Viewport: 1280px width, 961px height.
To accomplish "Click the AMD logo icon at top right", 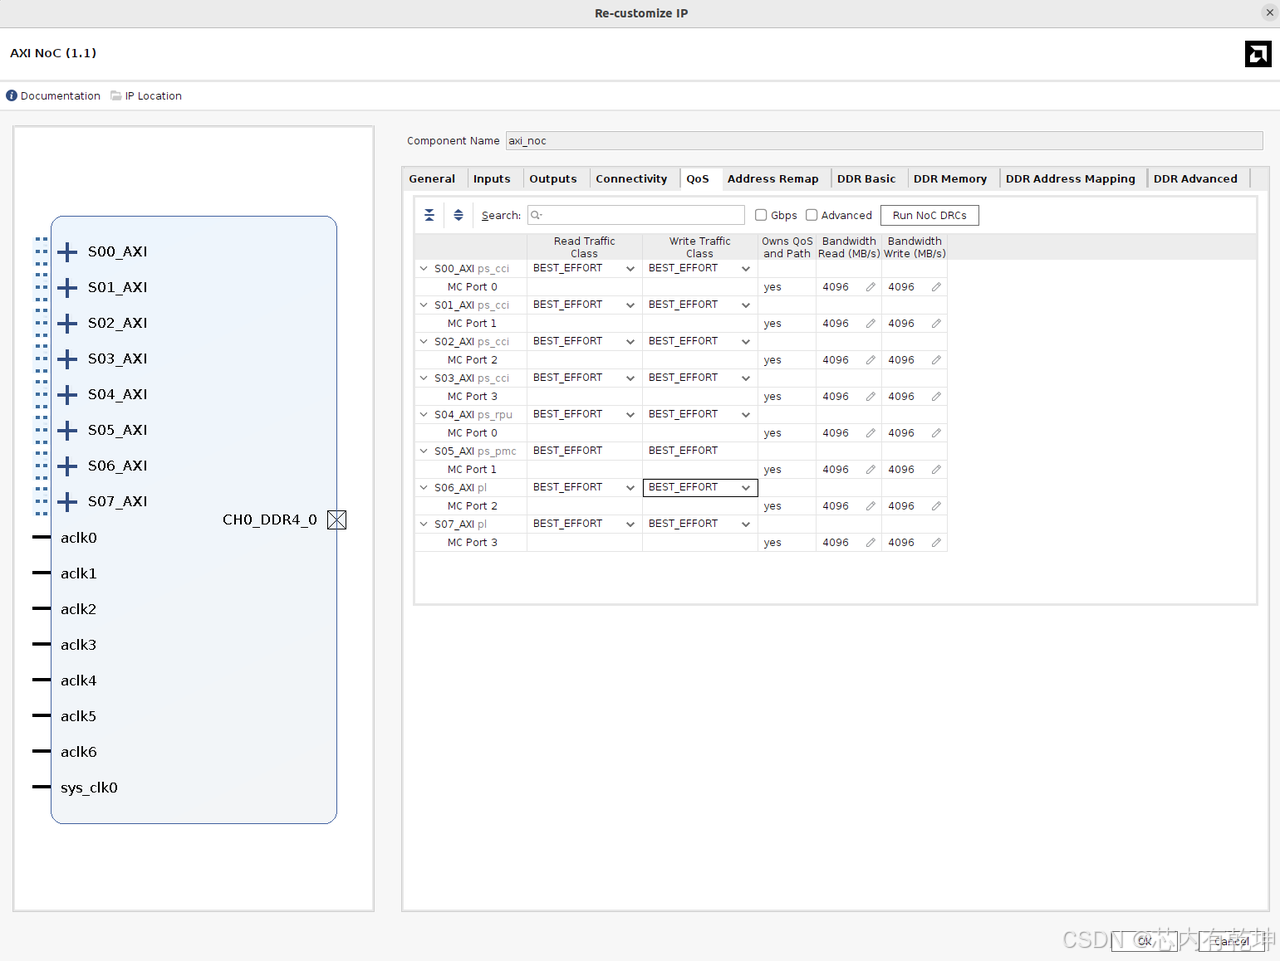I will click(1258, 54).
